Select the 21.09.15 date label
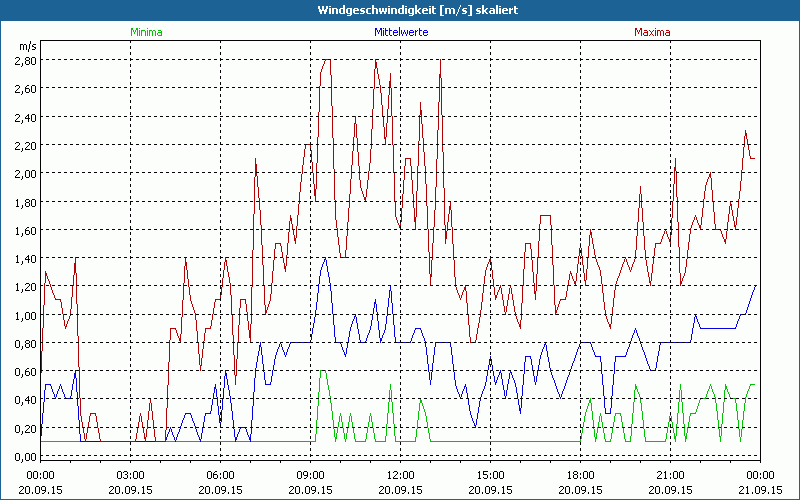 coord(760,490)
